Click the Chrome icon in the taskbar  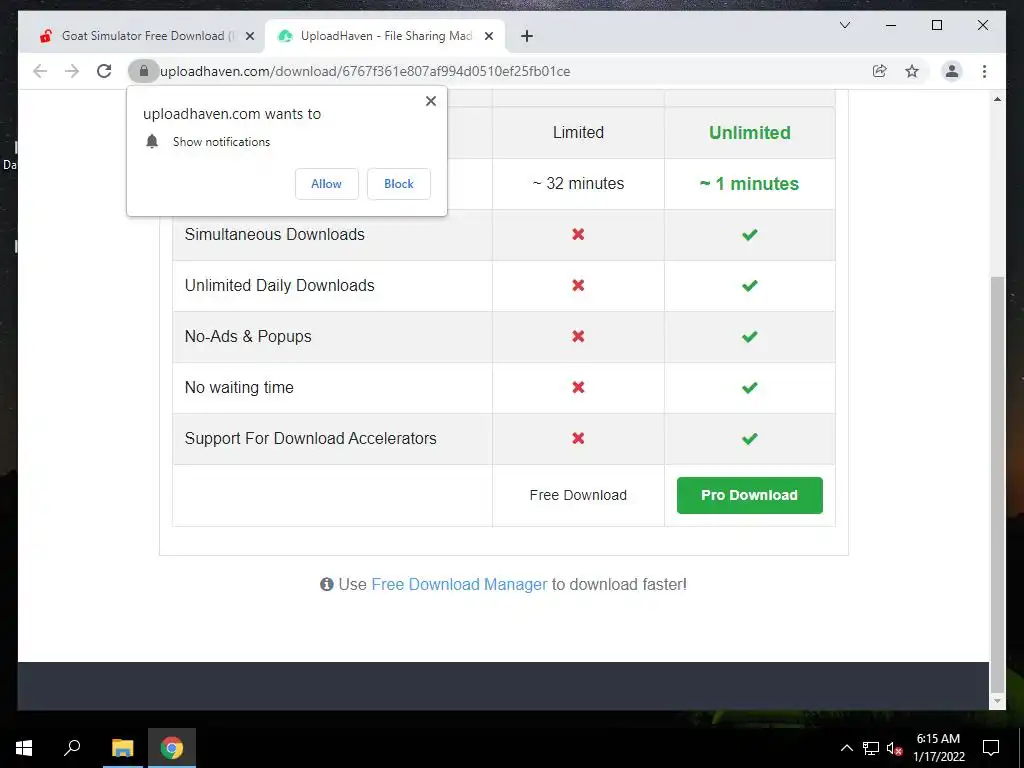pyautogui.click(x=172, y=748)
